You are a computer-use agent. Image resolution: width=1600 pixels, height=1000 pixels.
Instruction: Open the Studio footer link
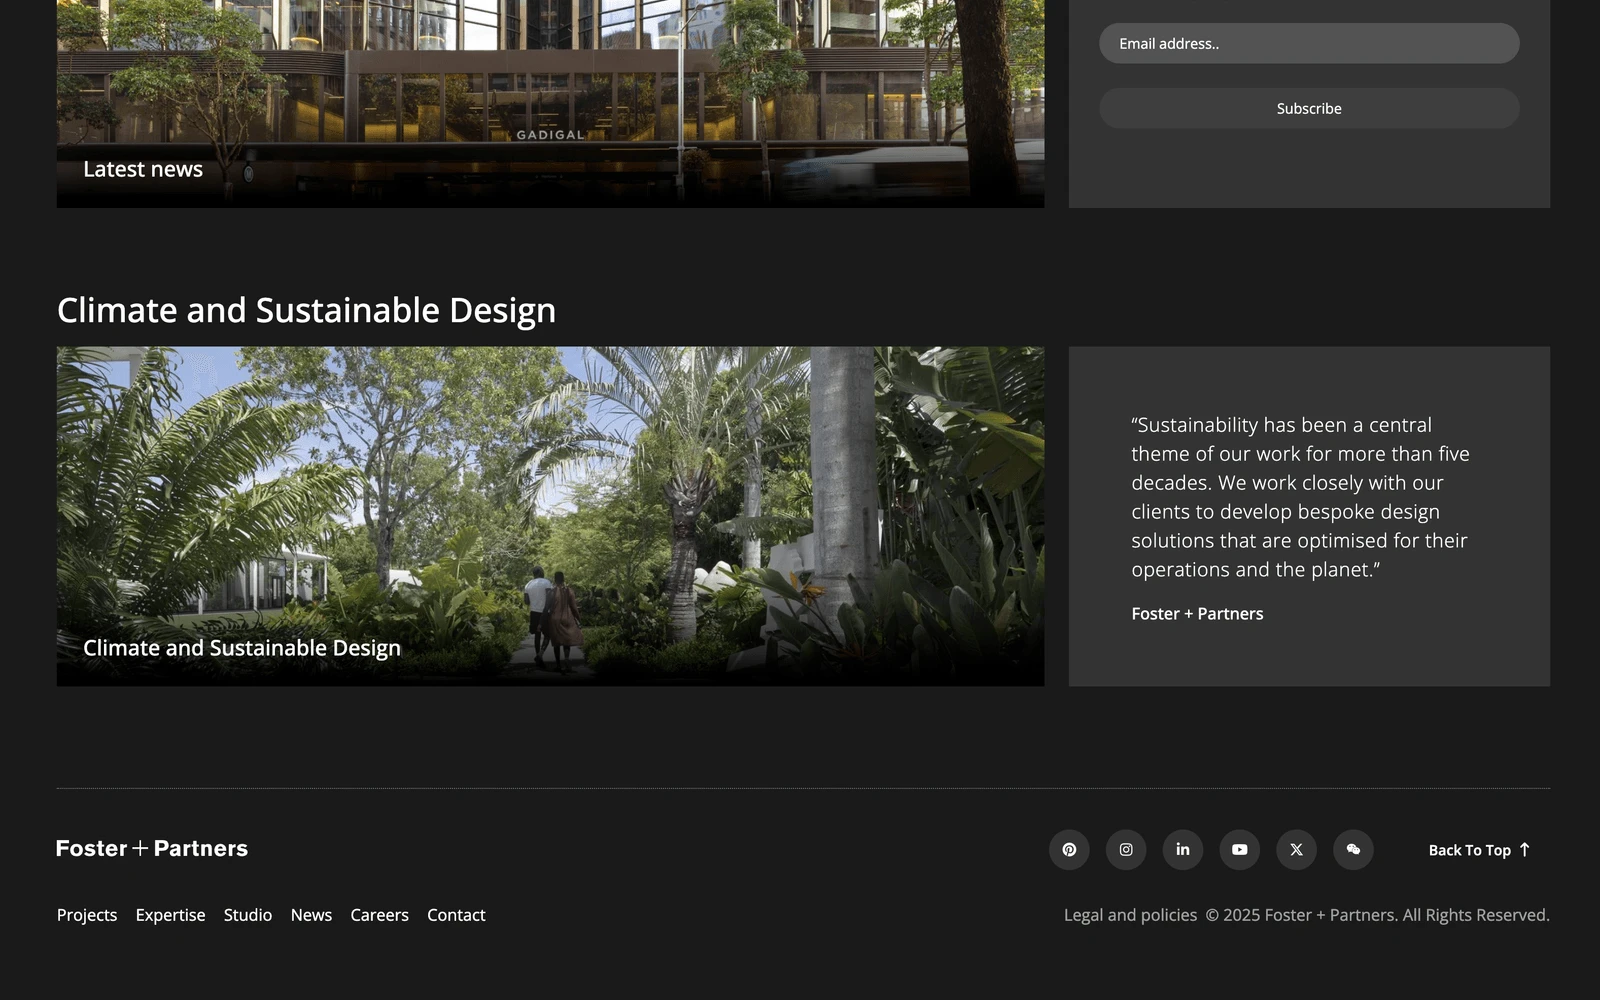tap(248, 915)
